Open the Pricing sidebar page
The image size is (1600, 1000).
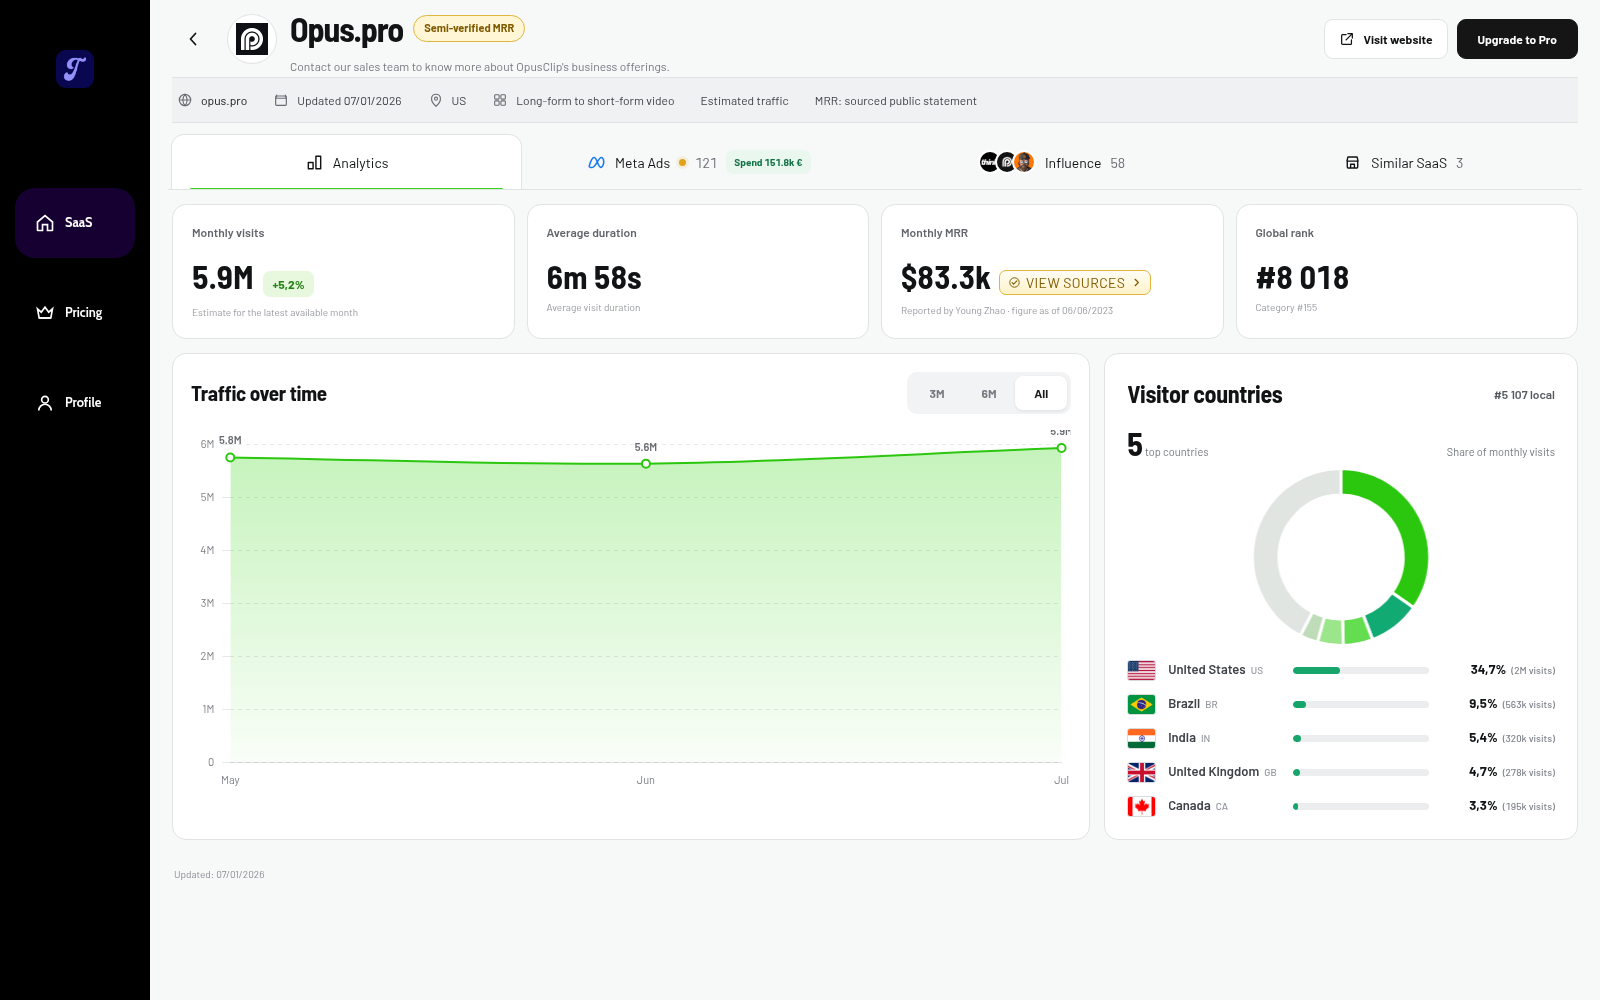coord(75,313)
